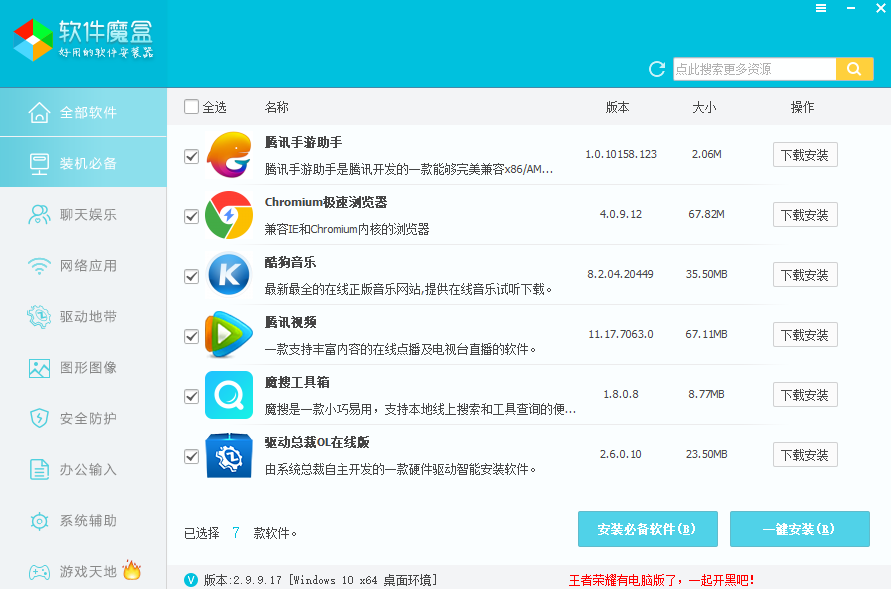Click 下载安装 for Chromium极速浏览器
Image resolution: width=891 pixels, height=589 pixels.
[805, 215]
